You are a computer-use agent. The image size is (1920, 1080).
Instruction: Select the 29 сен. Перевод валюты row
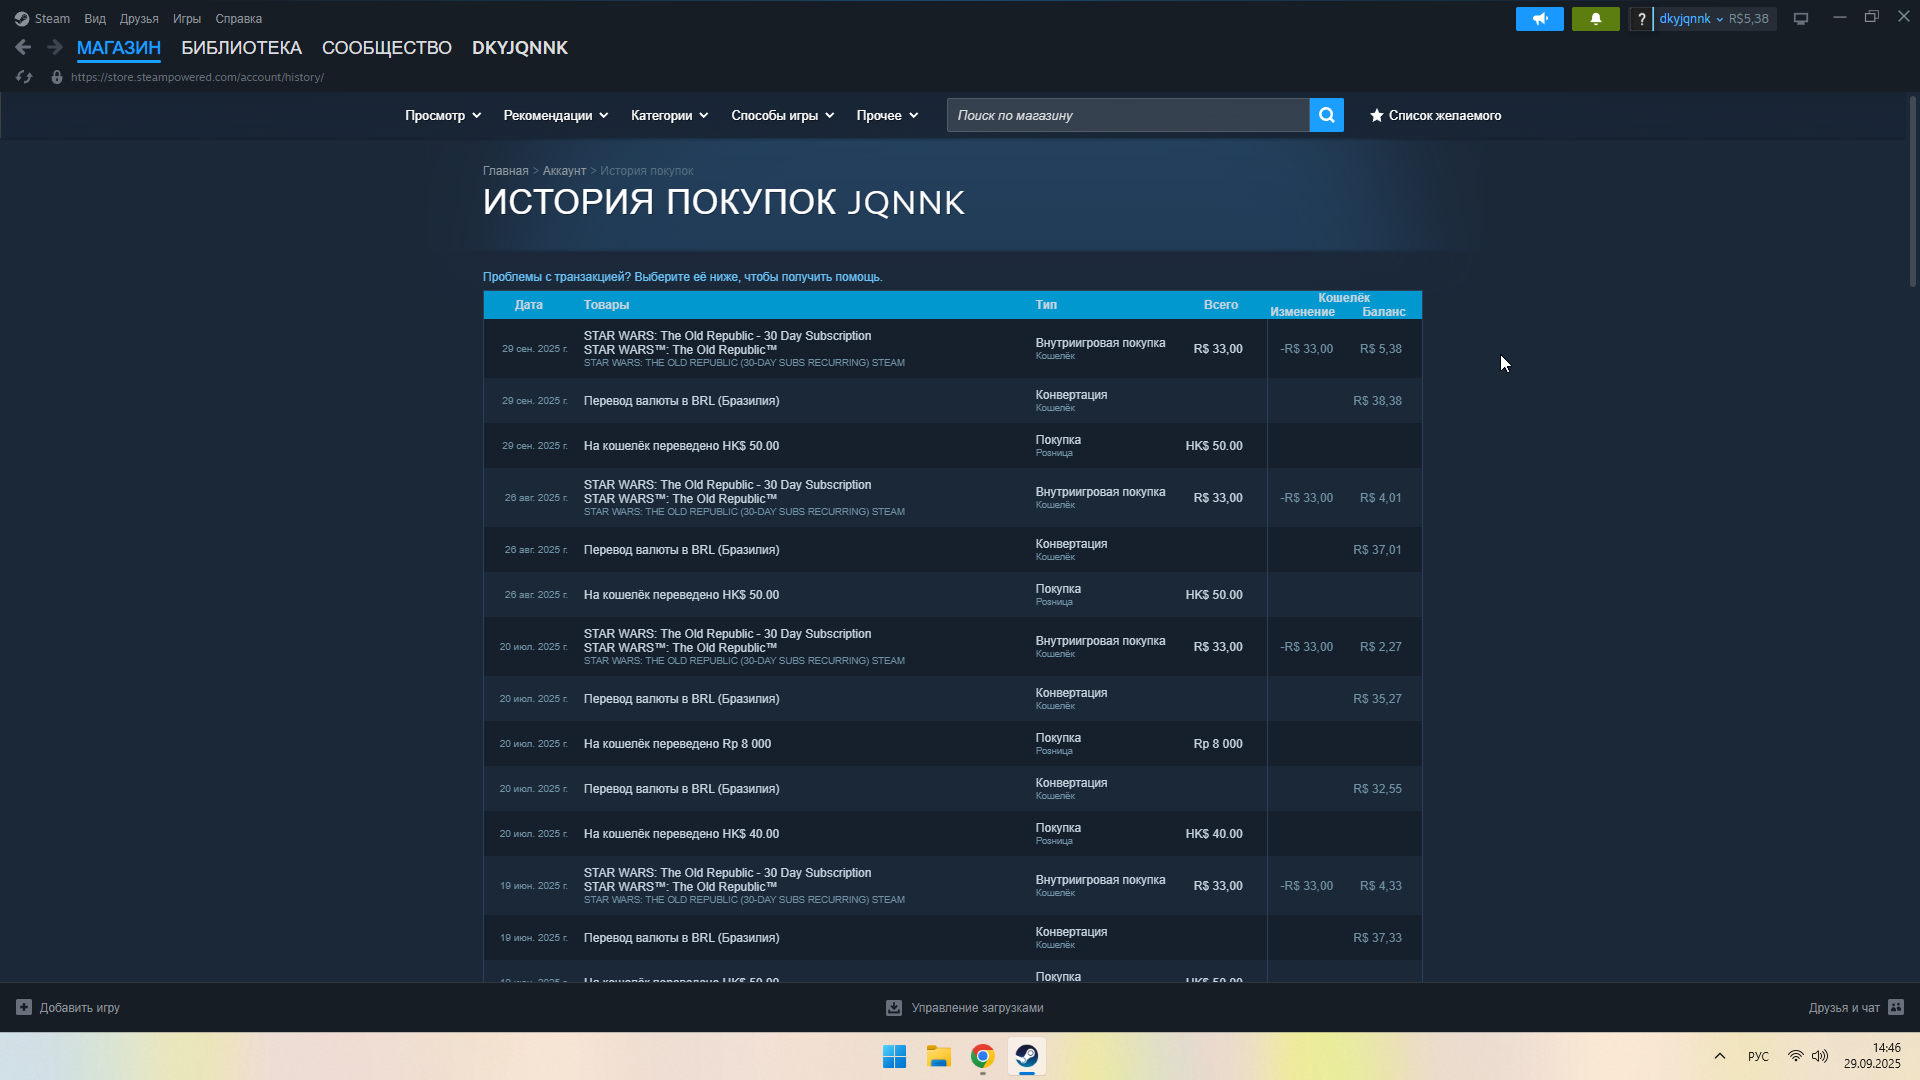tap(952, 401)
